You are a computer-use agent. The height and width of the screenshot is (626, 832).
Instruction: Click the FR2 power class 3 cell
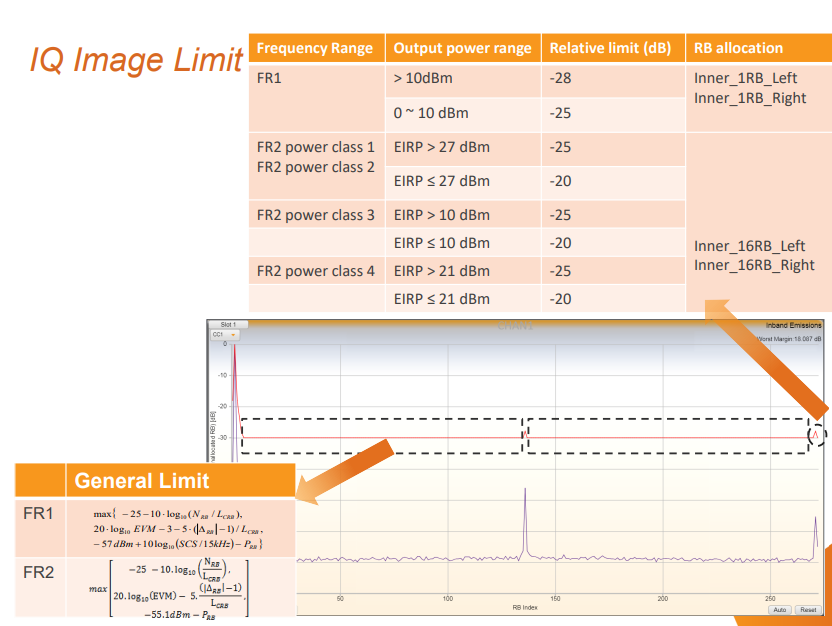(x=316, y=215)
